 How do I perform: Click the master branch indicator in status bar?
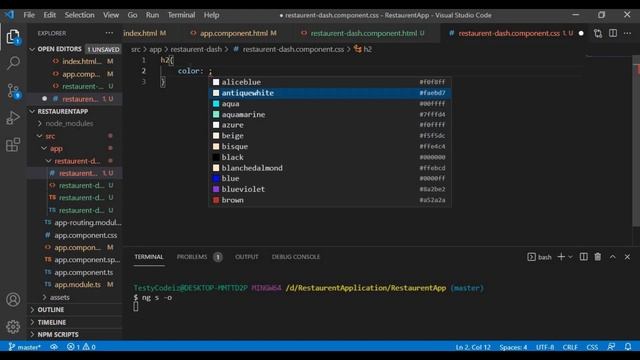coord(24,347)
